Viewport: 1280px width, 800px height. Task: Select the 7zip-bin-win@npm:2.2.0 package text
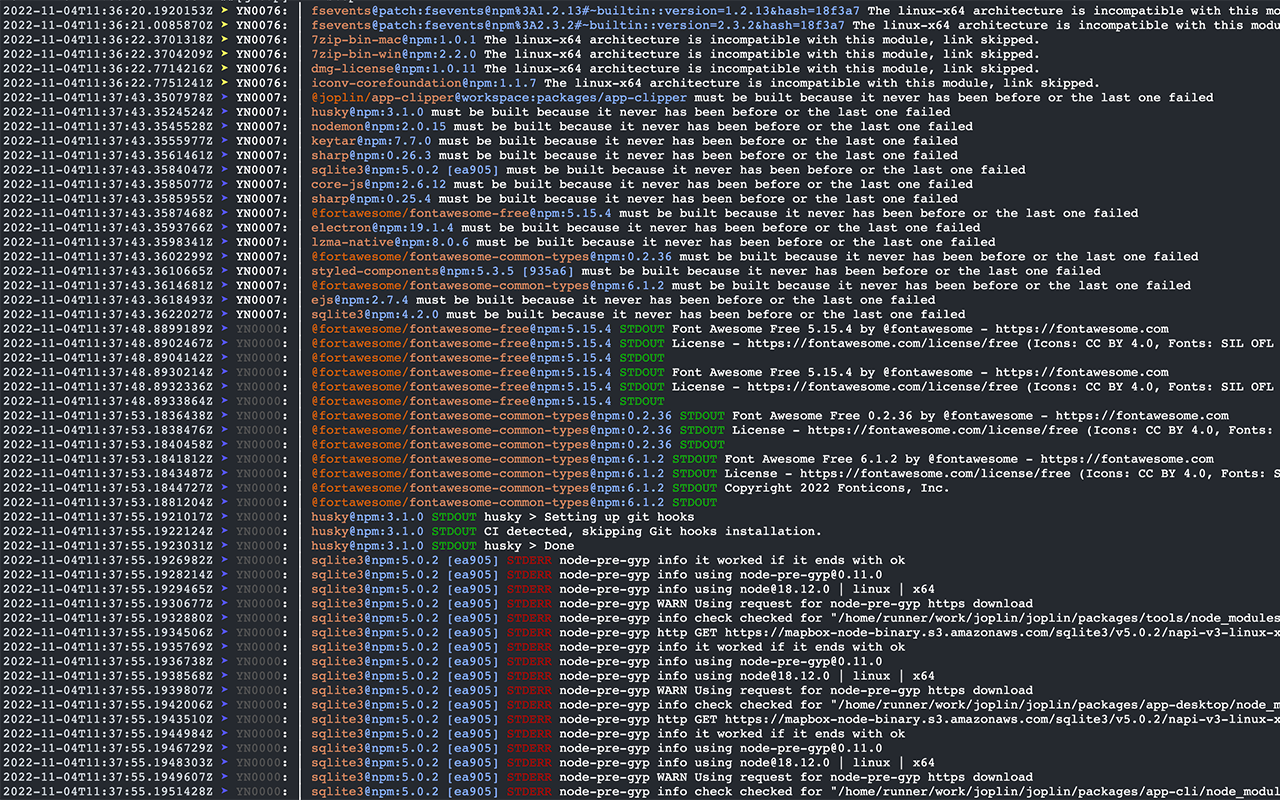[x=394, y=54]
